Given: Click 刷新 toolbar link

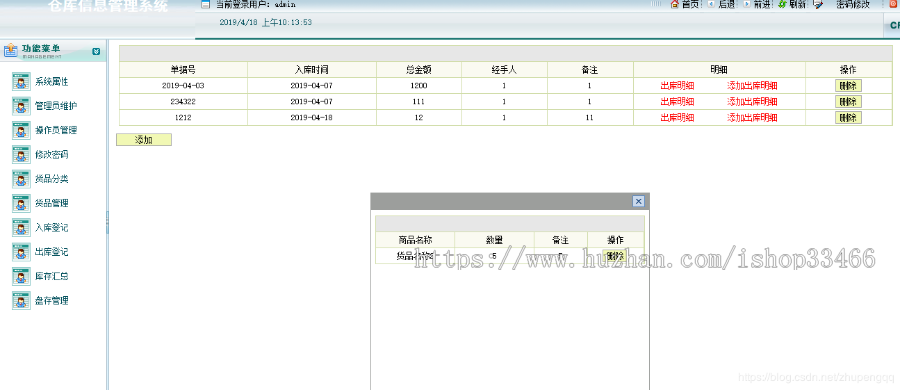Looking at the screenshot, I should click(798, 5).
